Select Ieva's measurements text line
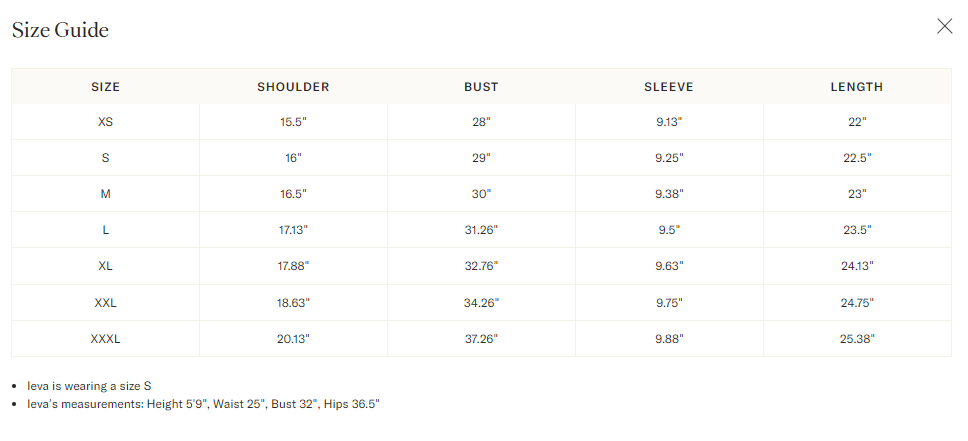This screenshot has width=968, height=441. point(203,404)
